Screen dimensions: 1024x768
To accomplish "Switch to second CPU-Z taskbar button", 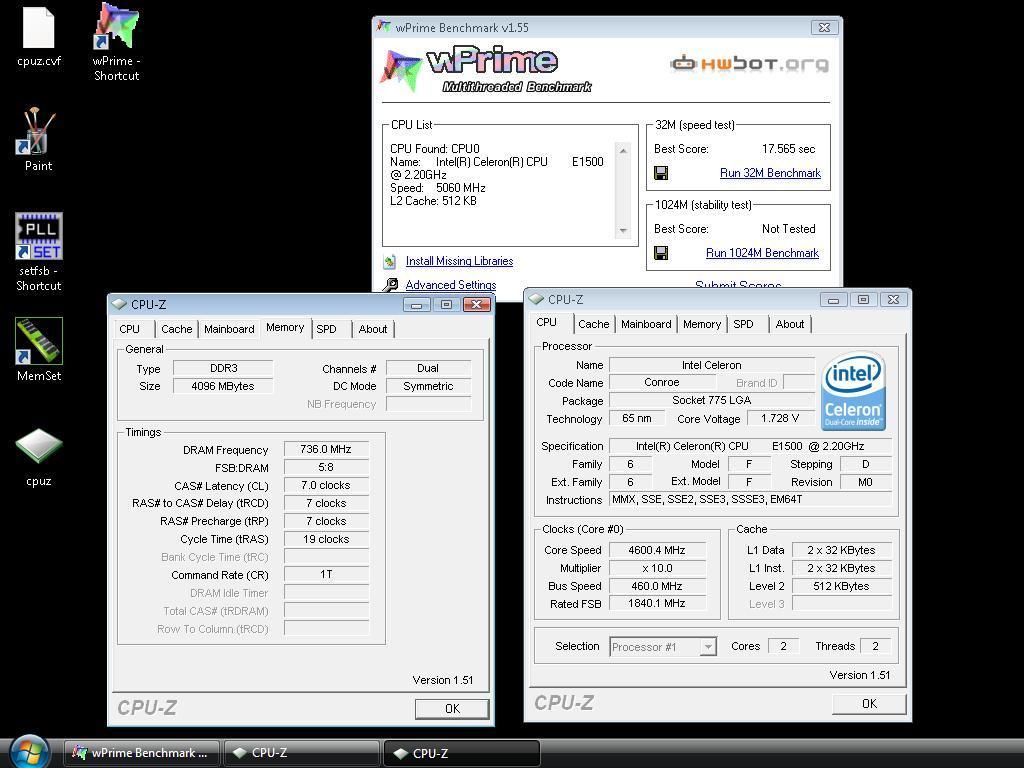I will (x=462, y=753).
